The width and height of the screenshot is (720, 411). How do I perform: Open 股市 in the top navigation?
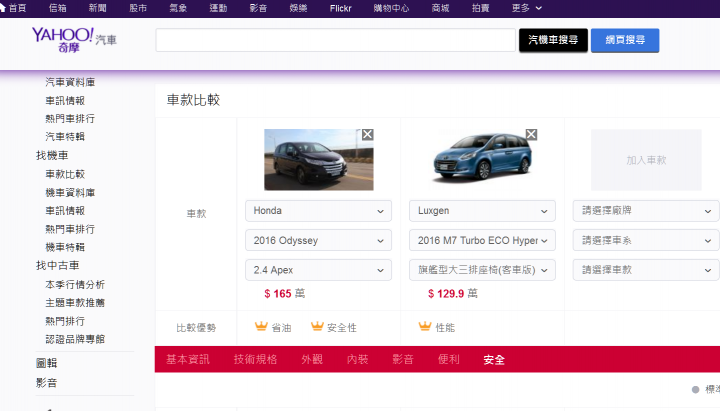pos(138,8)
